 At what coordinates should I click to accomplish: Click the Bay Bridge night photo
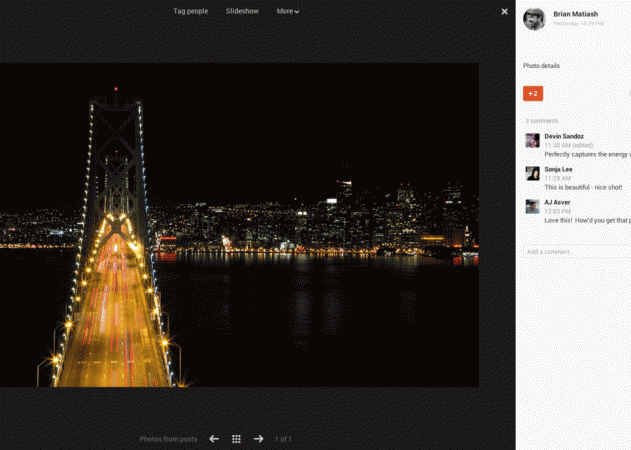coord(239,225)
